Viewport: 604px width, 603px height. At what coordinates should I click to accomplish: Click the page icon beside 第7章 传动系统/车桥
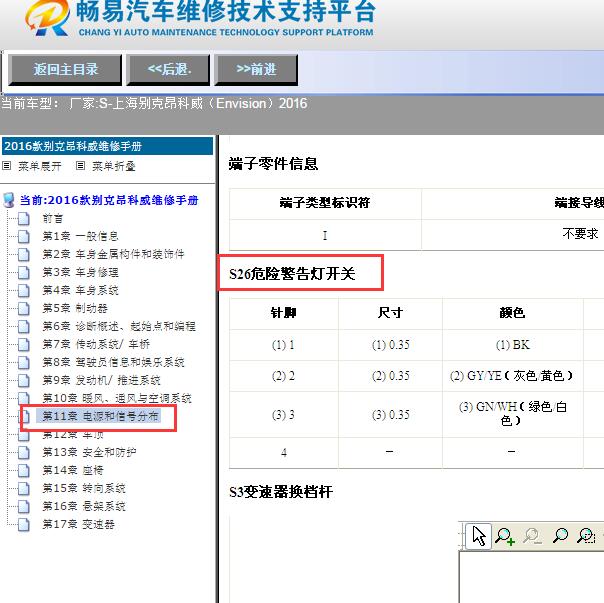pyautogui.click(x=24, y=344)
